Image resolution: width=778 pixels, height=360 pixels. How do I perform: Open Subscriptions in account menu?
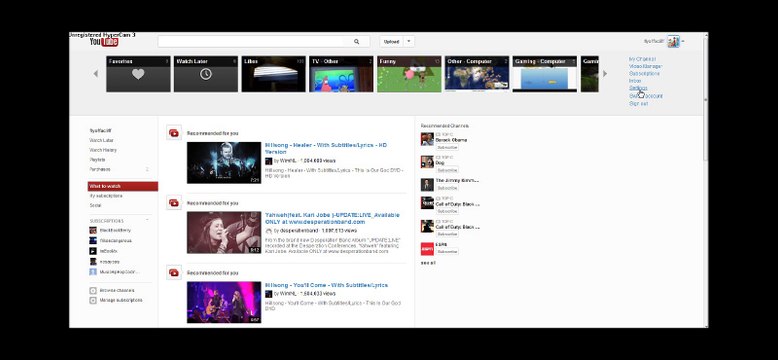[644, 73]
